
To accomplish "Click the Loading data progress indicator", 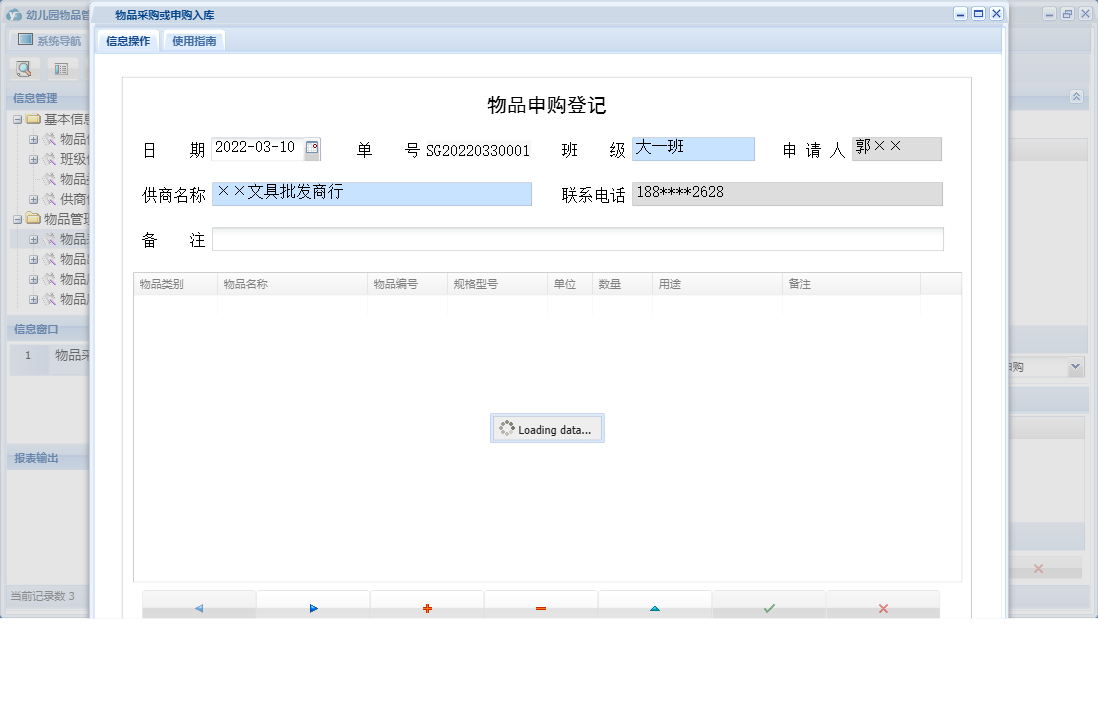I will click(x=547, y=428).
